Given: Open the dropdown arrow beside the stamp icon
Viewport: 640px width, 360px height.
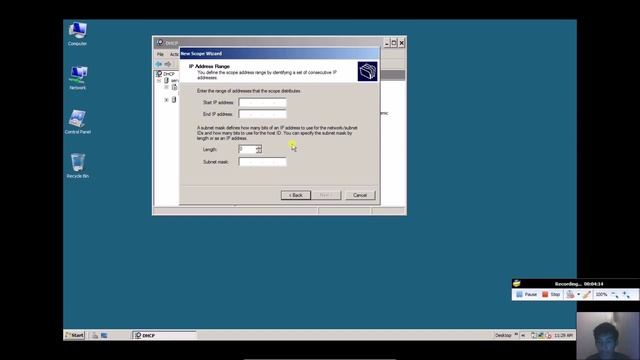Looking at the screenshot, I should pyautogui.click(x=578, y=294).
